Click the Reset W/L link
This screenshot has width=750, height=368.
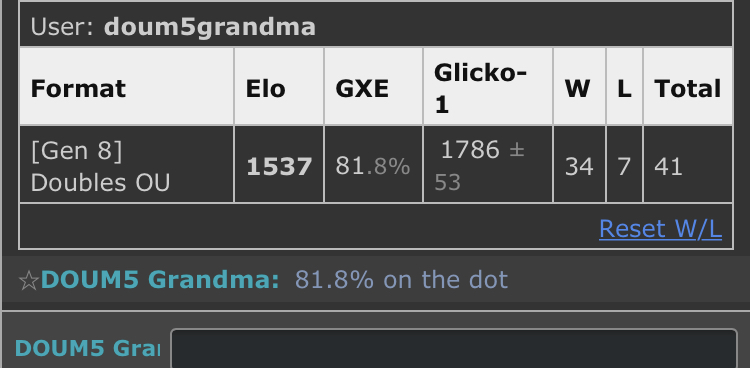[660, 229]
